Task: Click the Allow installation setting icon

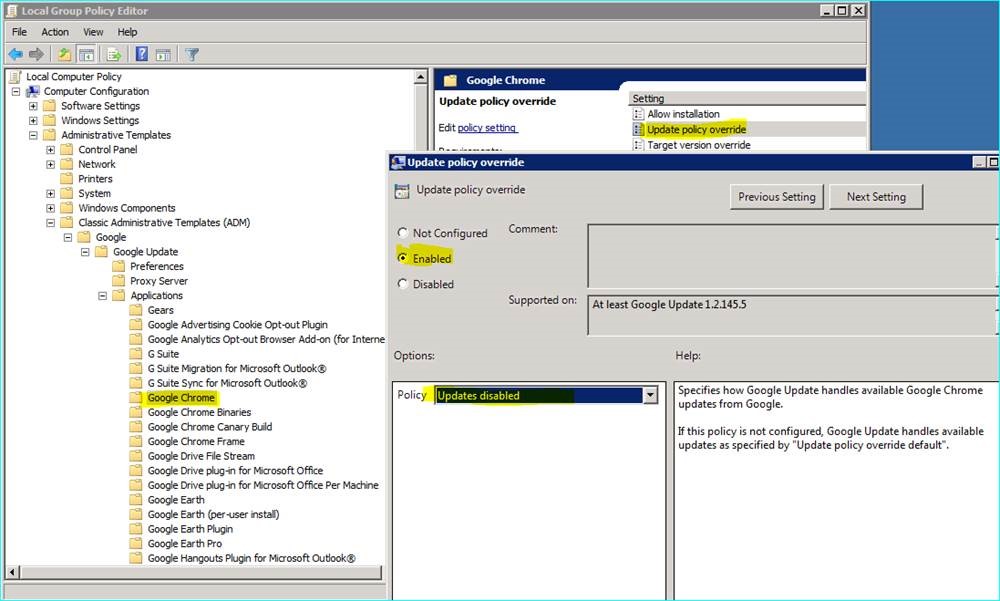Action: pyautogui.click(x=638, y=114)
